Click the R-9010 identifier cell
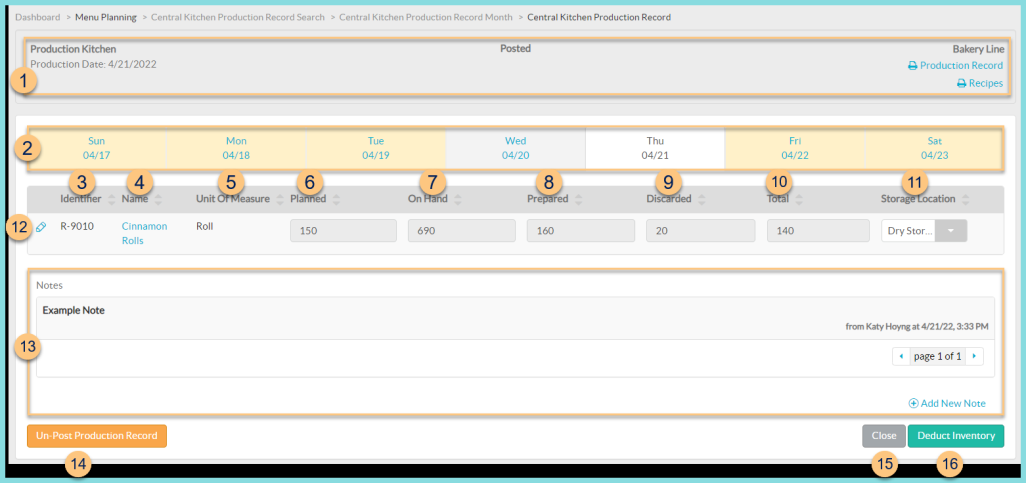Viewport: 1026px width, 483px height. [77, 226]
